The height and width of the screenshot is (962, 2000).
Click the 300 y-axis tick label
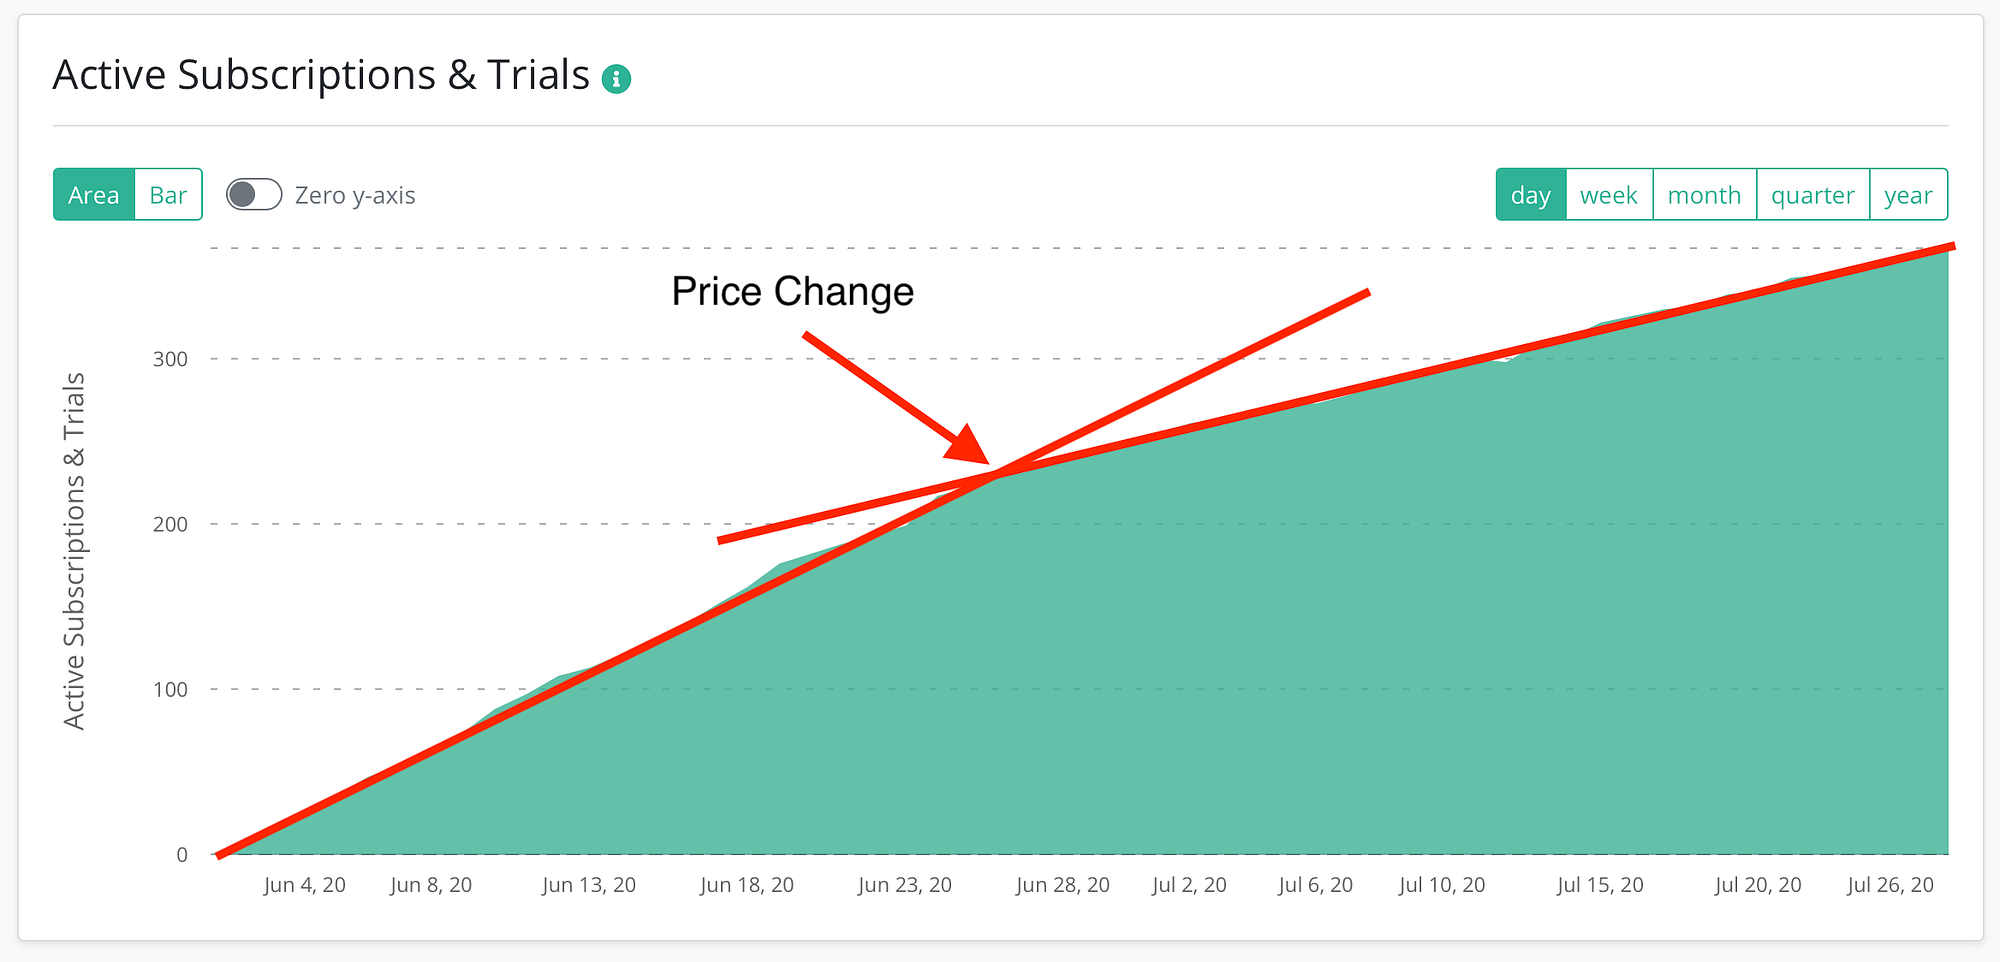click(x=170, y=359)
